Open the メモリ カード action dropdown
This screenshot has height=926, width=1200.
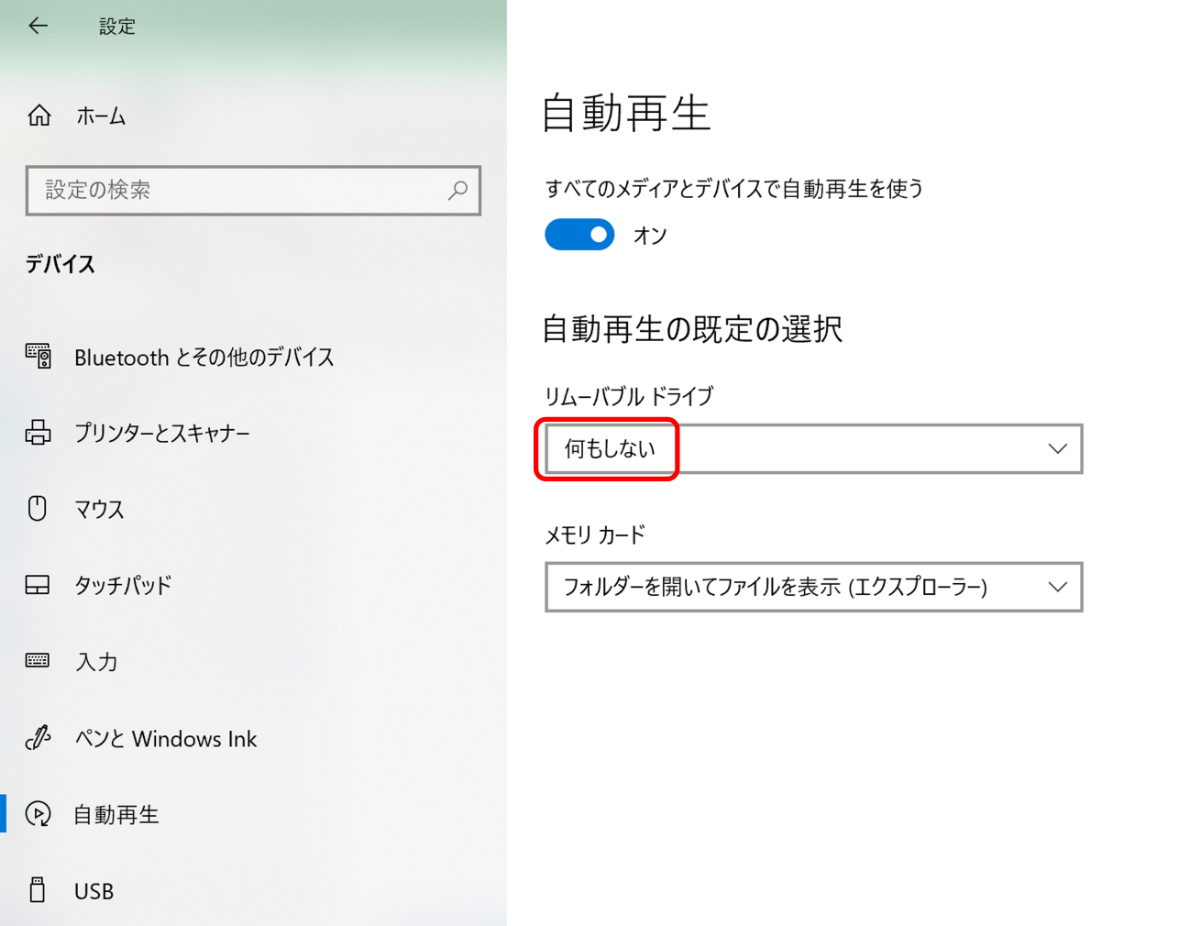click(813, 587)
